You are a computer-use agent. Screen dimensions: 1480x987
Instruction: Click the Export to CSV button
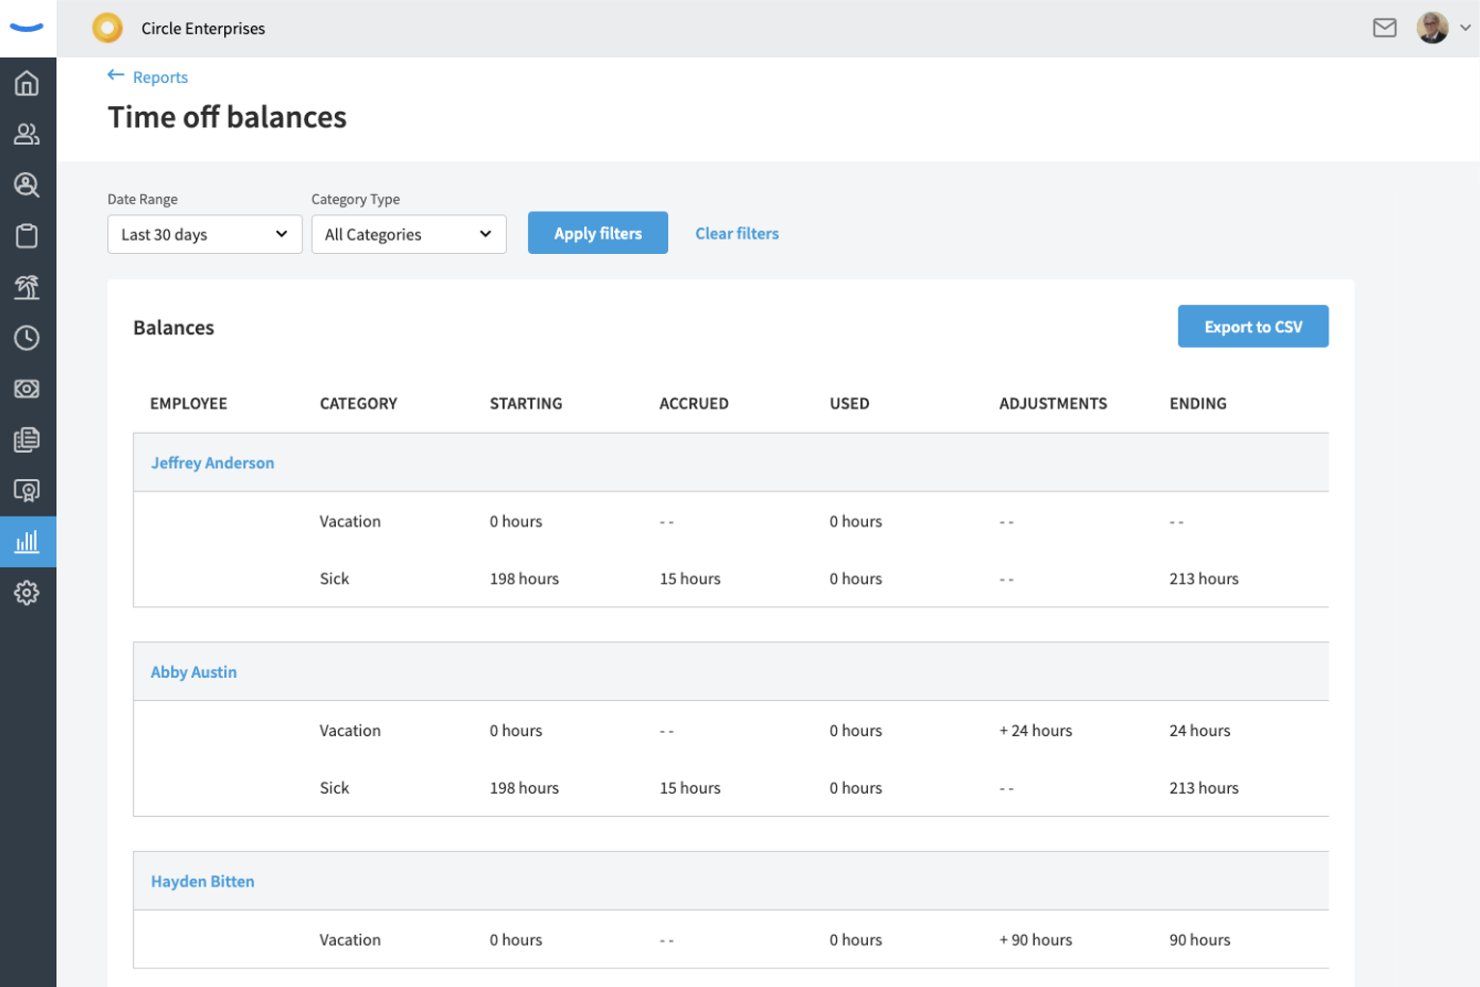[x=1252, y=327]
